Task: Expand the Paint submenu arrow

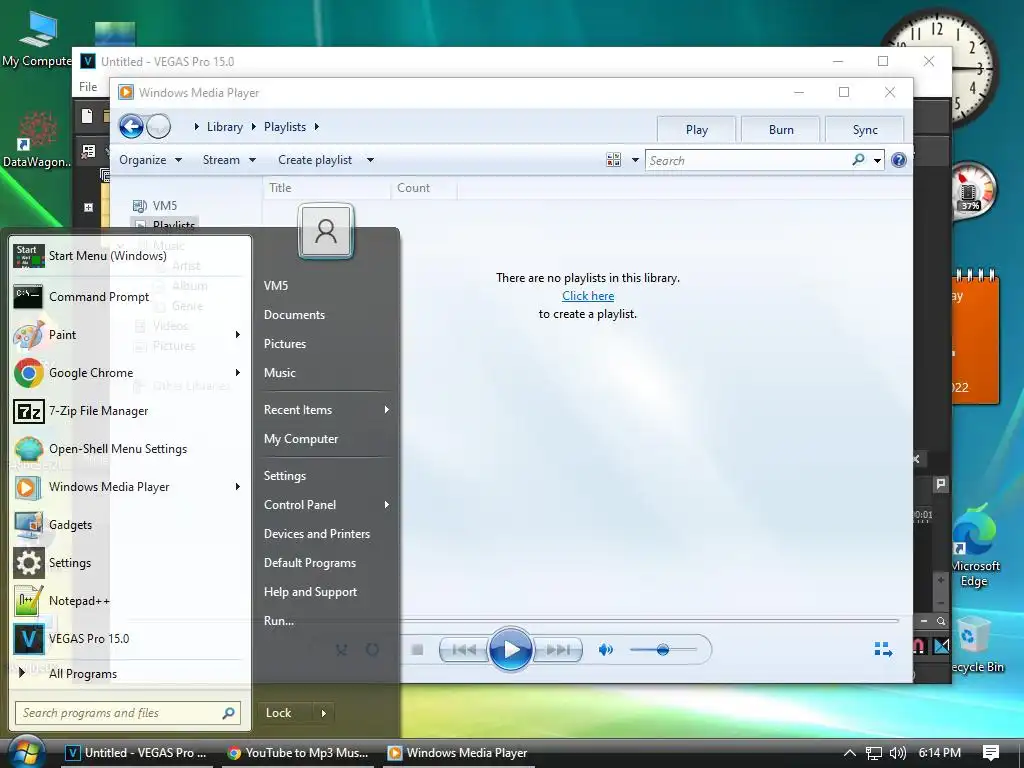Action: [238, 334]
